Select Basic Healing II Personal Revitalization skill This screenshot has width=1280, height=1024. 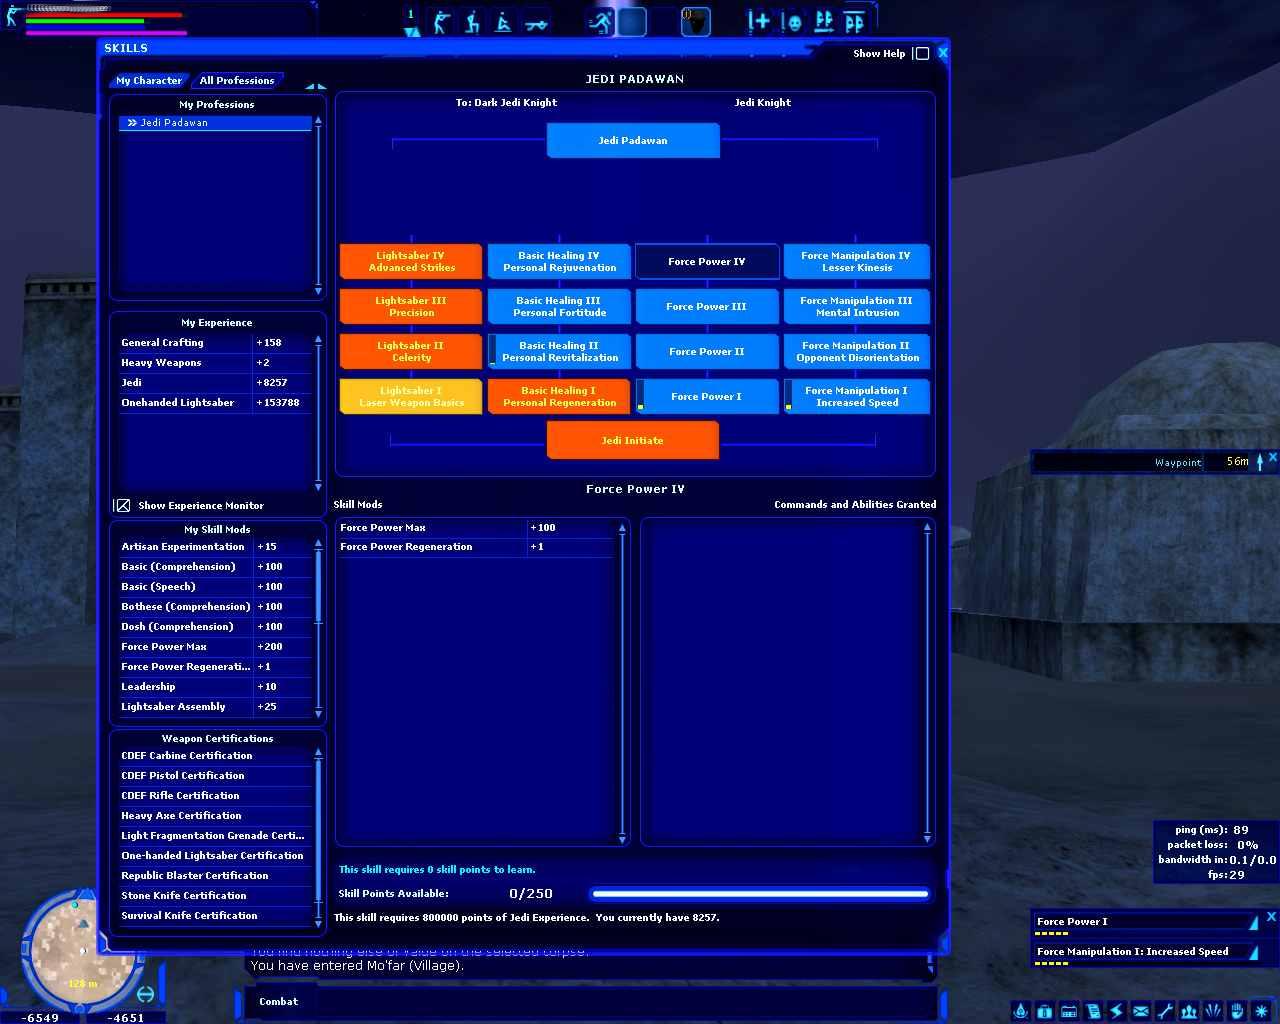(559, 351)
